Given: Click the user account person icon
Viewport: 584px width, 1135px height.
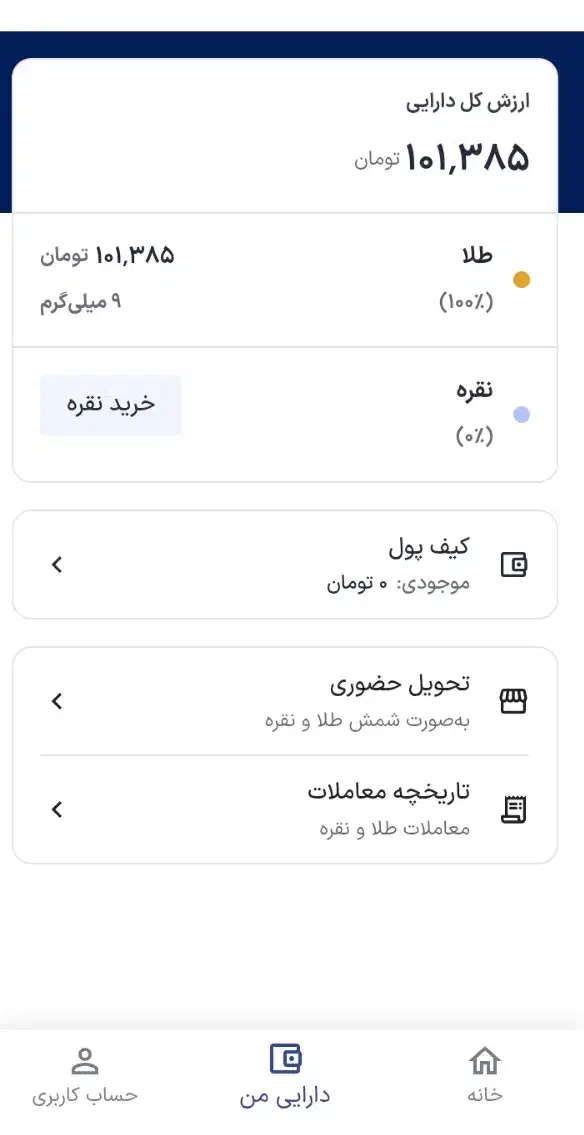Looking at the screenshot, I should [x=86, y=1060].
